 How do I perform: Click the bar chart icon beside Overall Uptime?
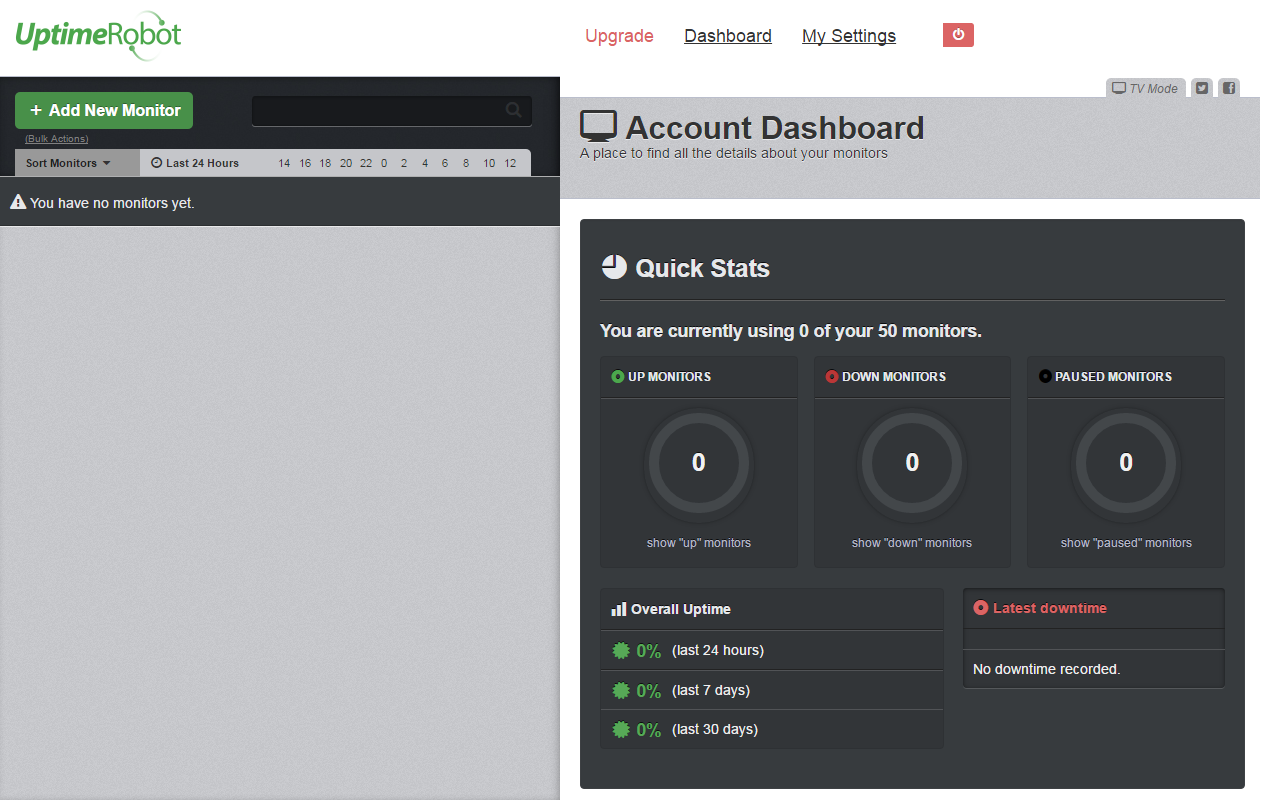tap(619, 608)
